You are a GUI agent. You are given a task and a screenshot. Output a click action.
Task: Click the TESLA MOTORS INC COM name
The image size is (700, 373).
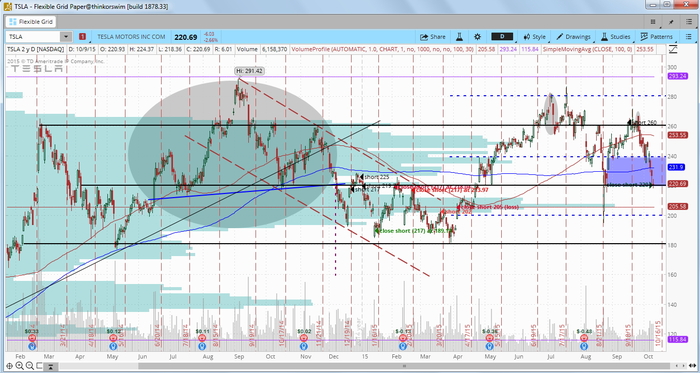[x=131, y=37]
